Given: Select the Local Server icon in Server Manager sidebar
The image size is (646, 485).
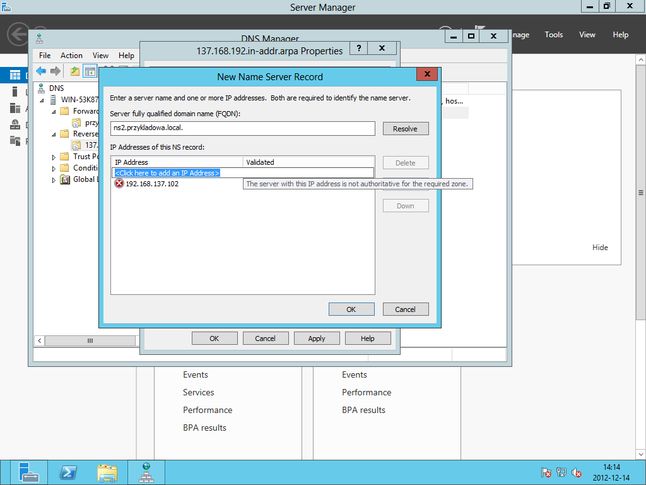Looking at the screenshot, I should [15, 91].
